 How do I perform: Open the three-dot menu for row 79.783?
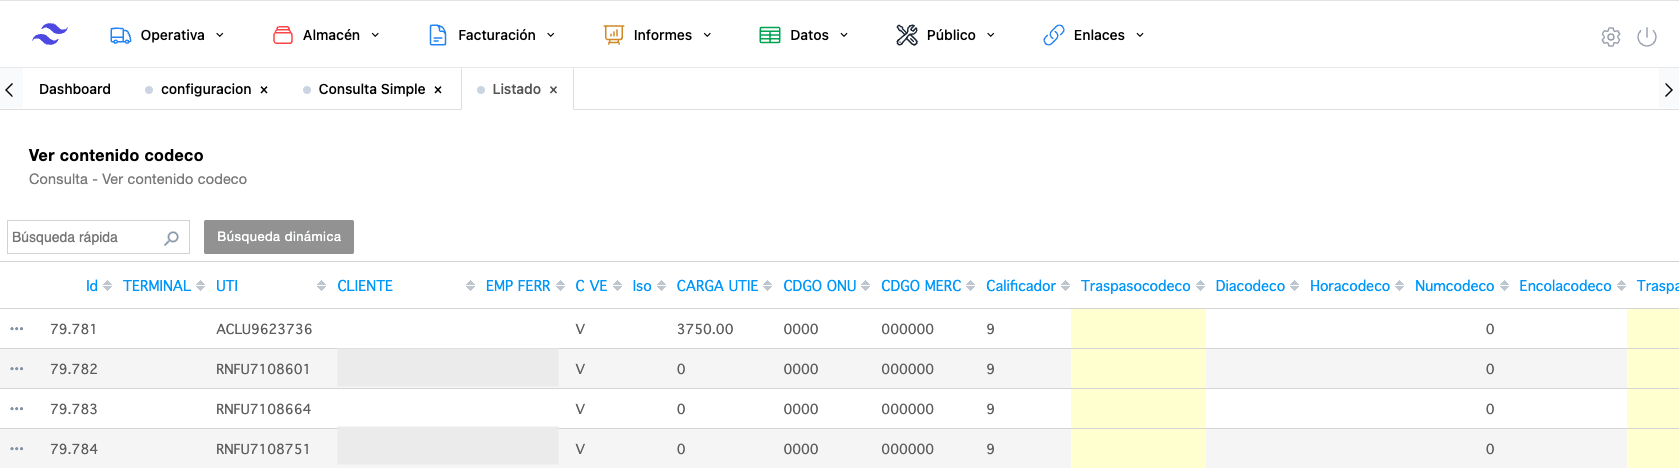[x=17, y=409]
